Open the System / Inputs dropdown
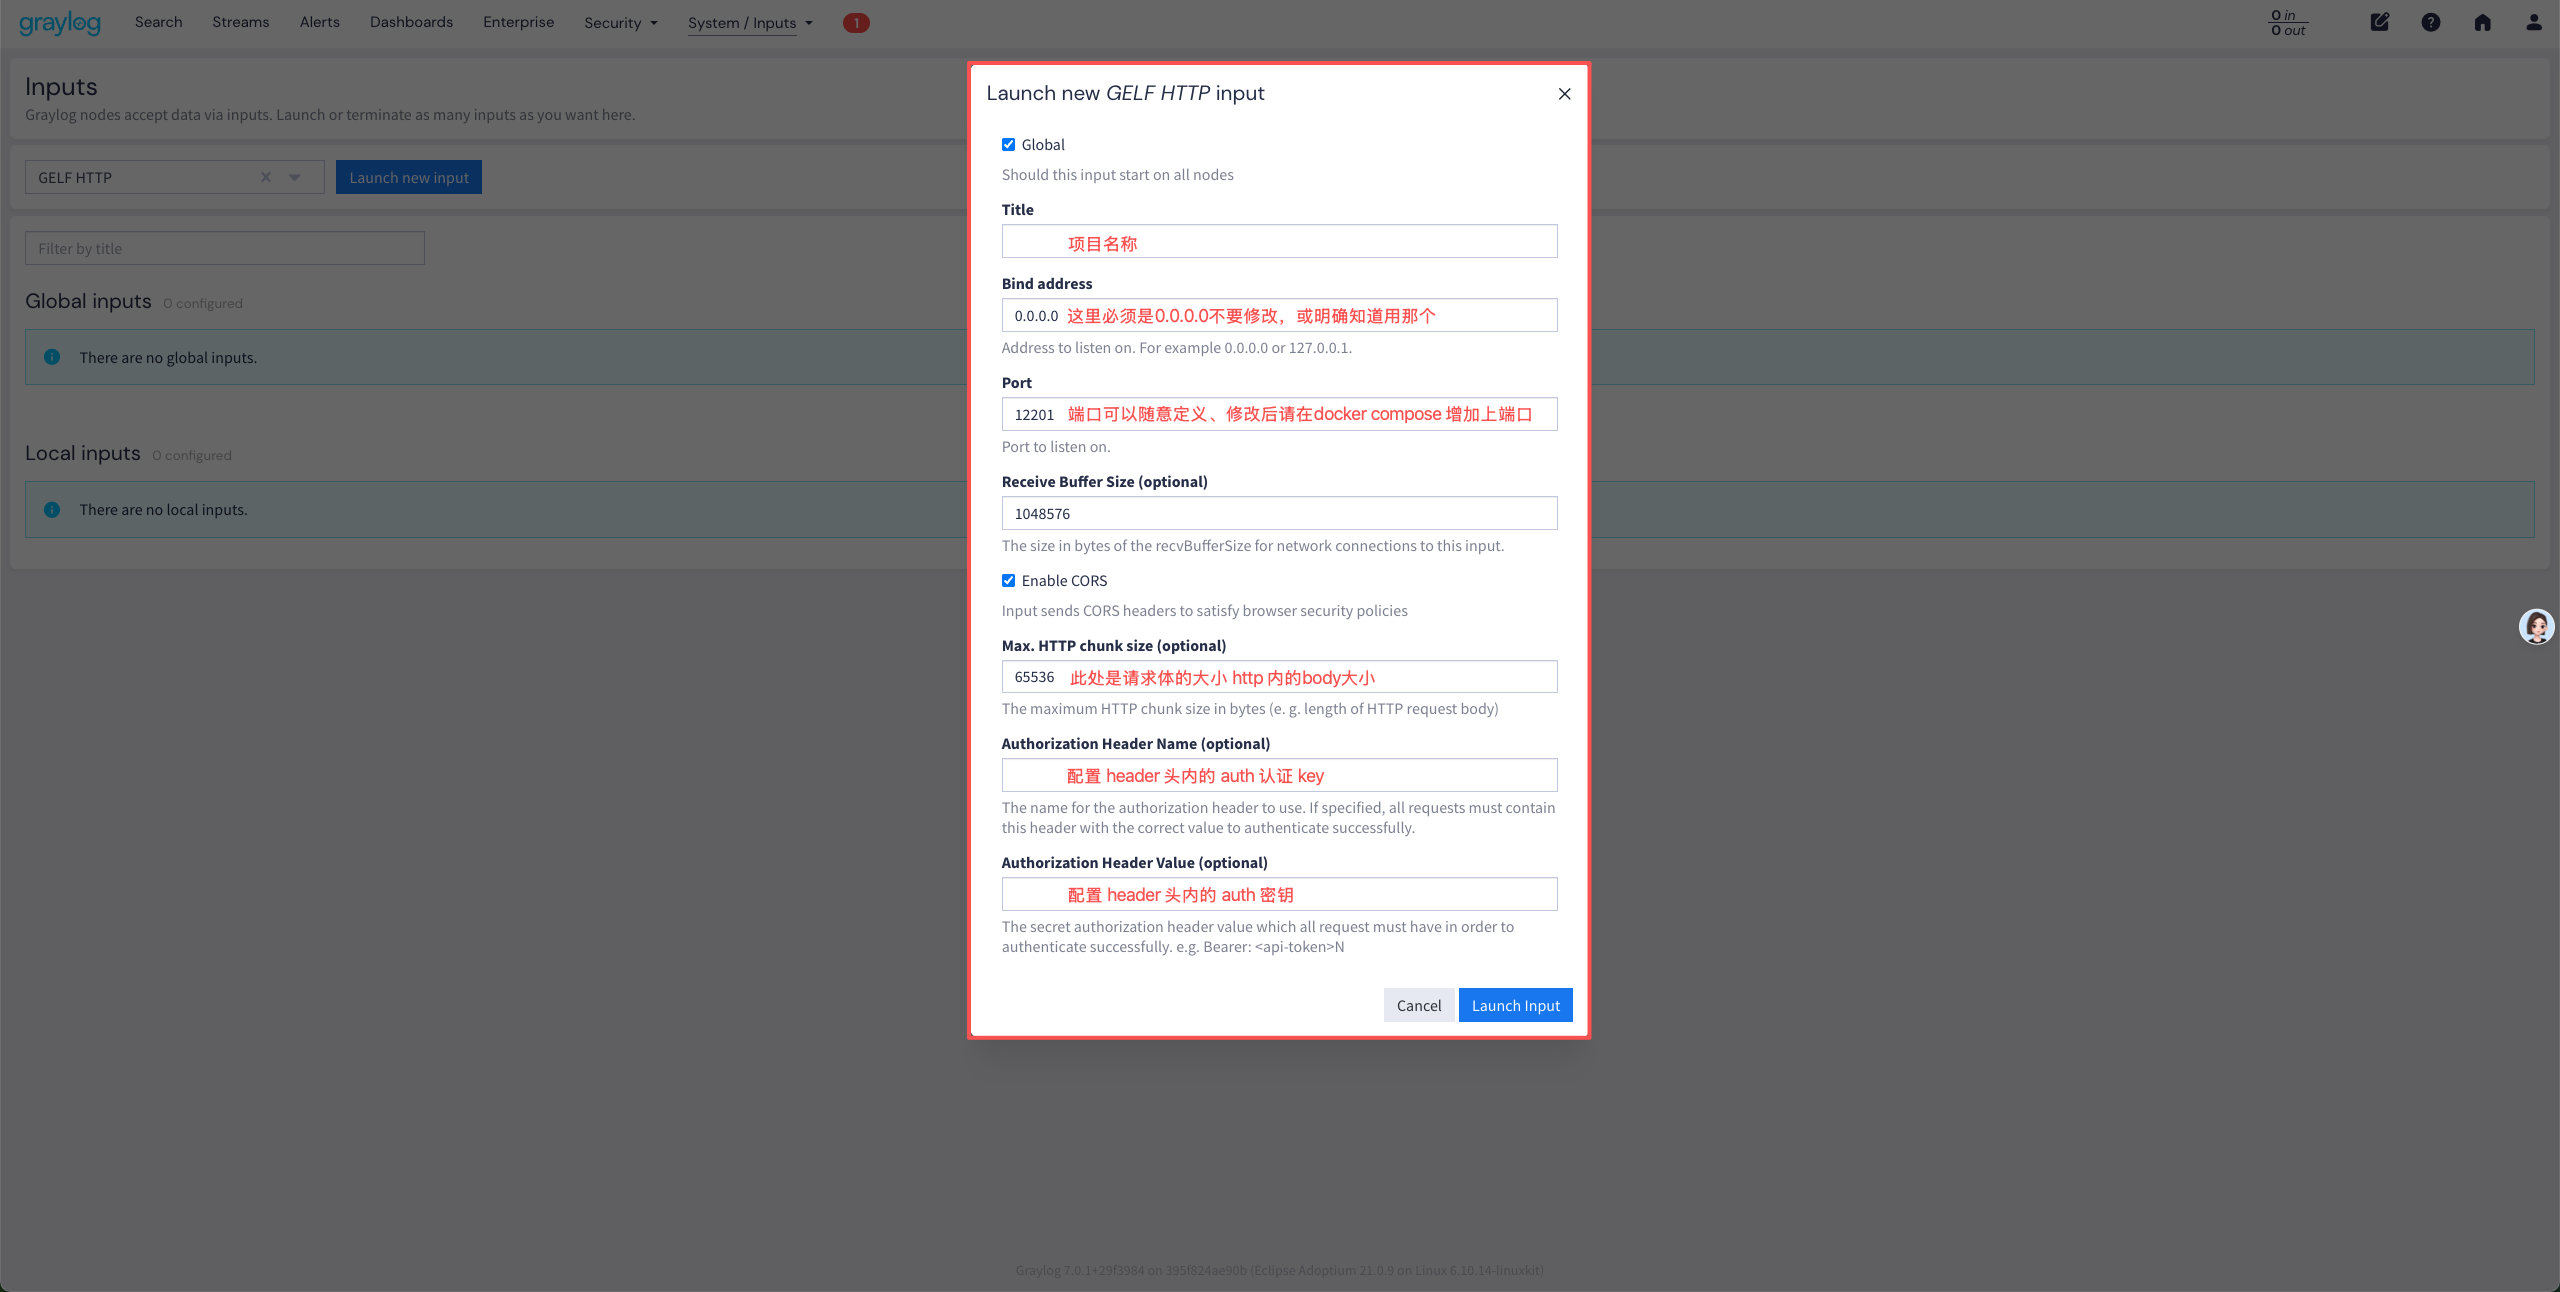Screen dimensions: 2560x1292 click(749, 22)
